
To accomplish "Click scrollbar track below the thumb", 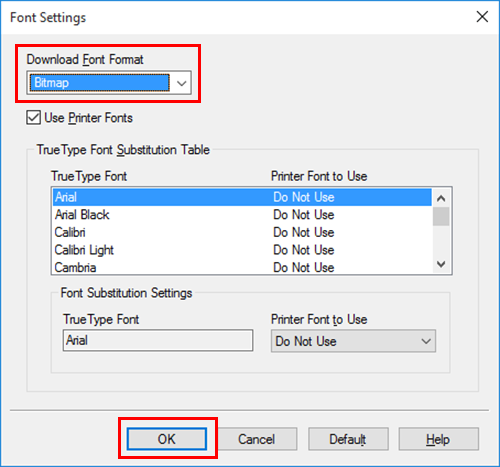I will click(x=441, y=241).
